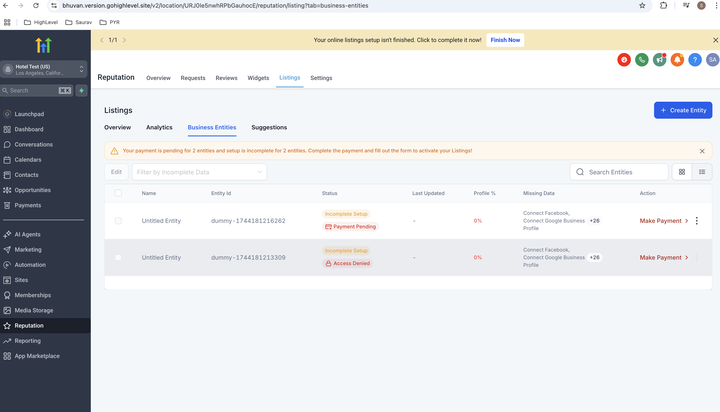Click the green phone dialer icon
Viewport: 720px width, 412px height.
click(x=641, y=60)
